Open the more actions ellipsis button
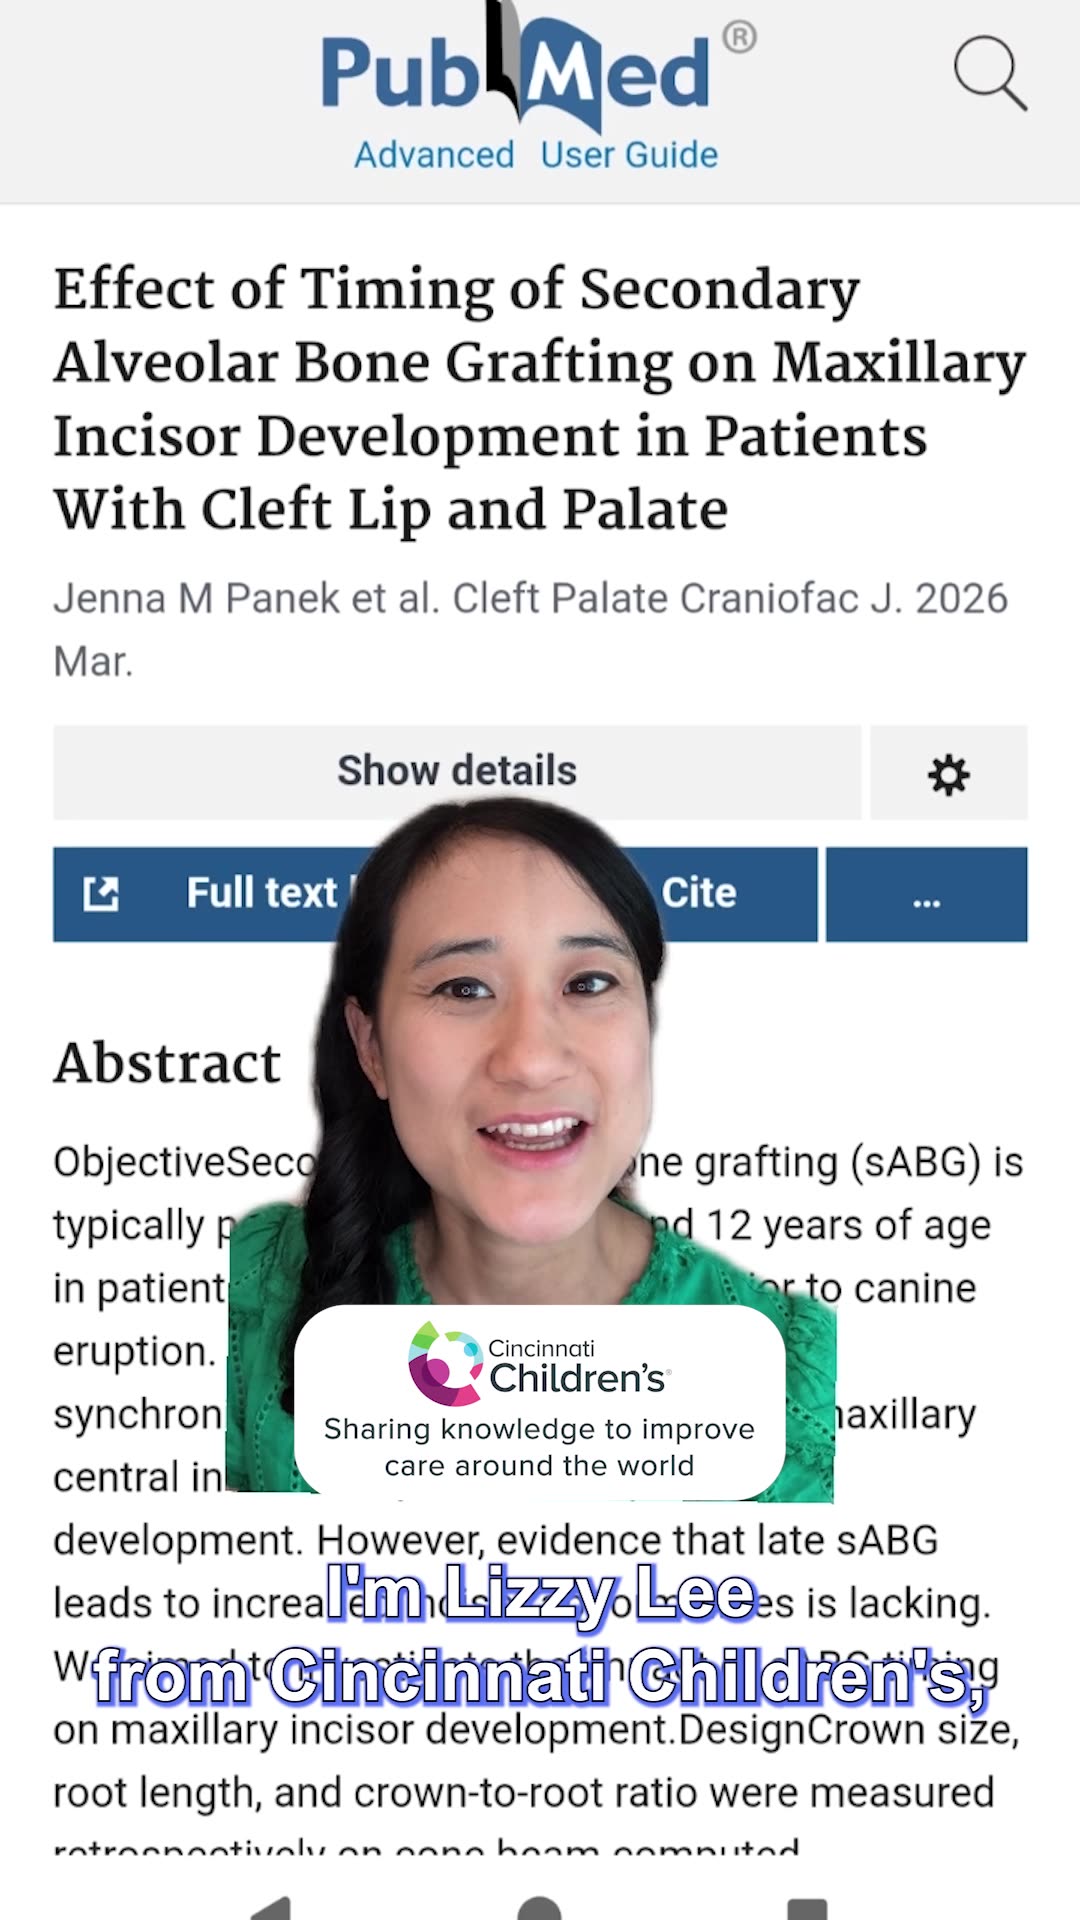Viewport: 1080px width, 1920px height. 926,894
